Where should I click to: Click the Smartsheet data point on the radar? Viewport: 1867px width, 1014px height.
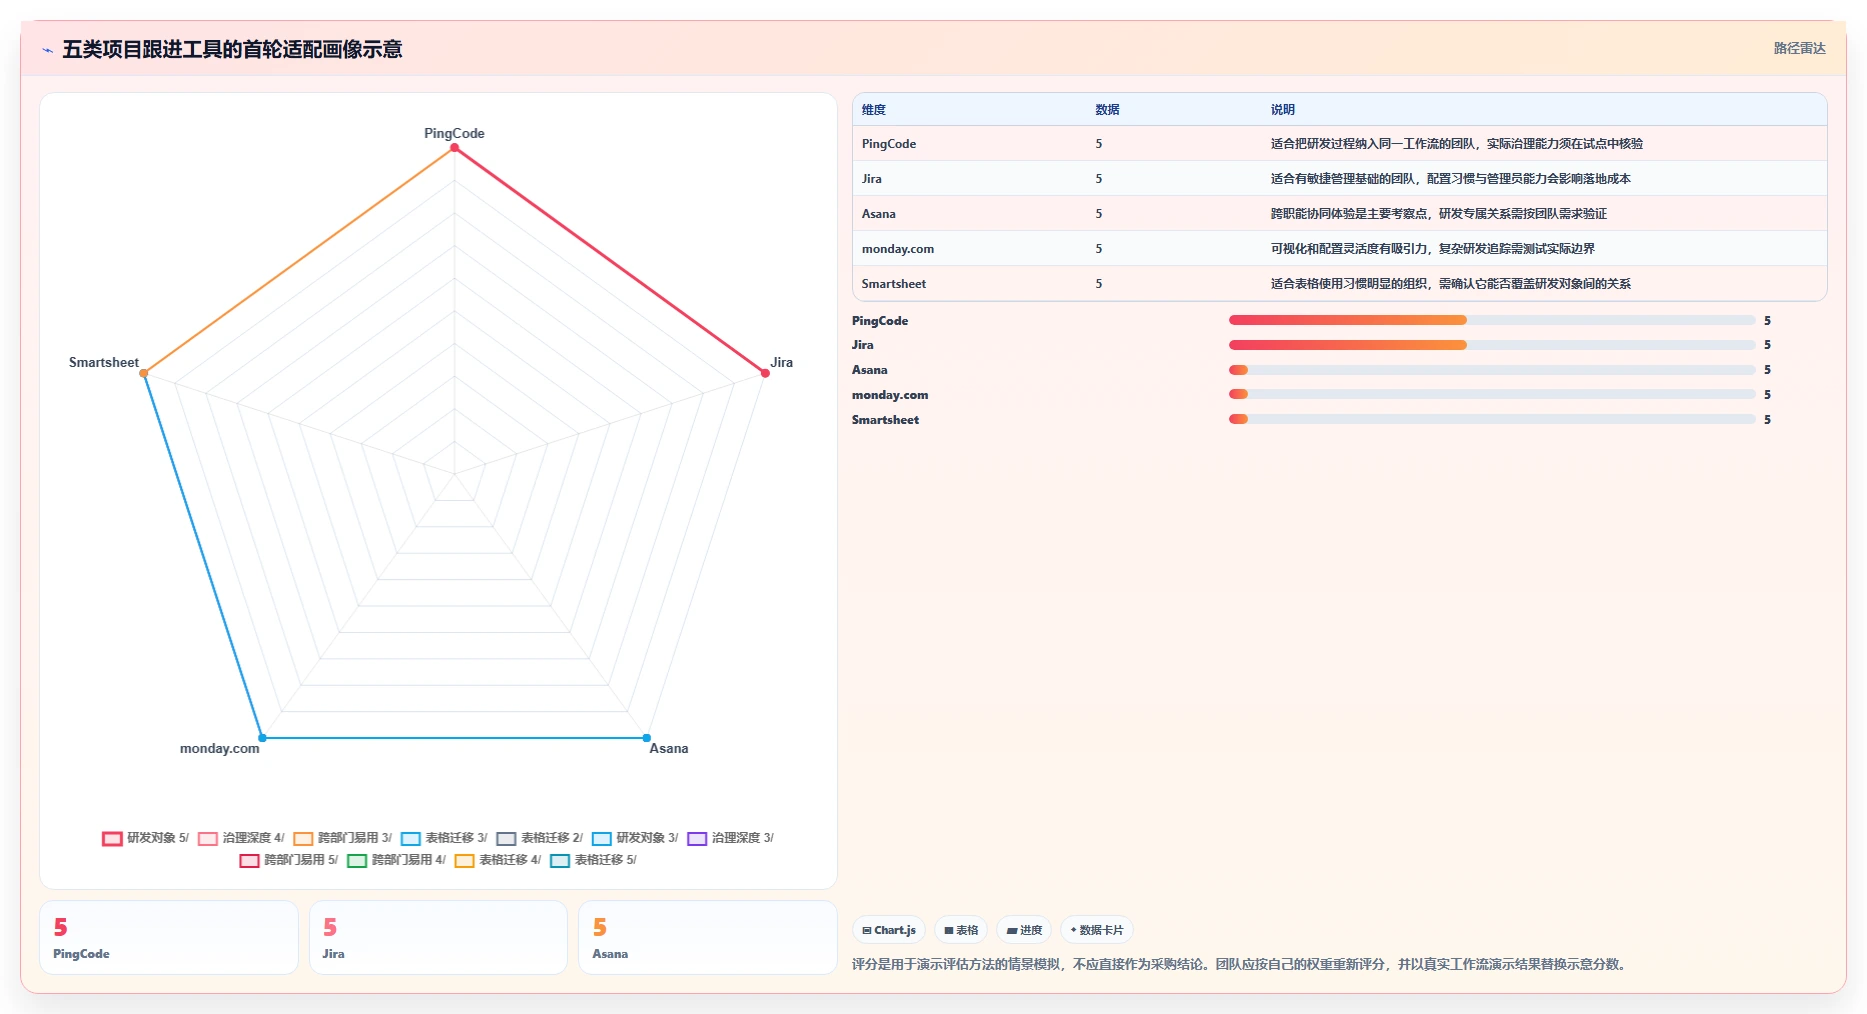144,373
